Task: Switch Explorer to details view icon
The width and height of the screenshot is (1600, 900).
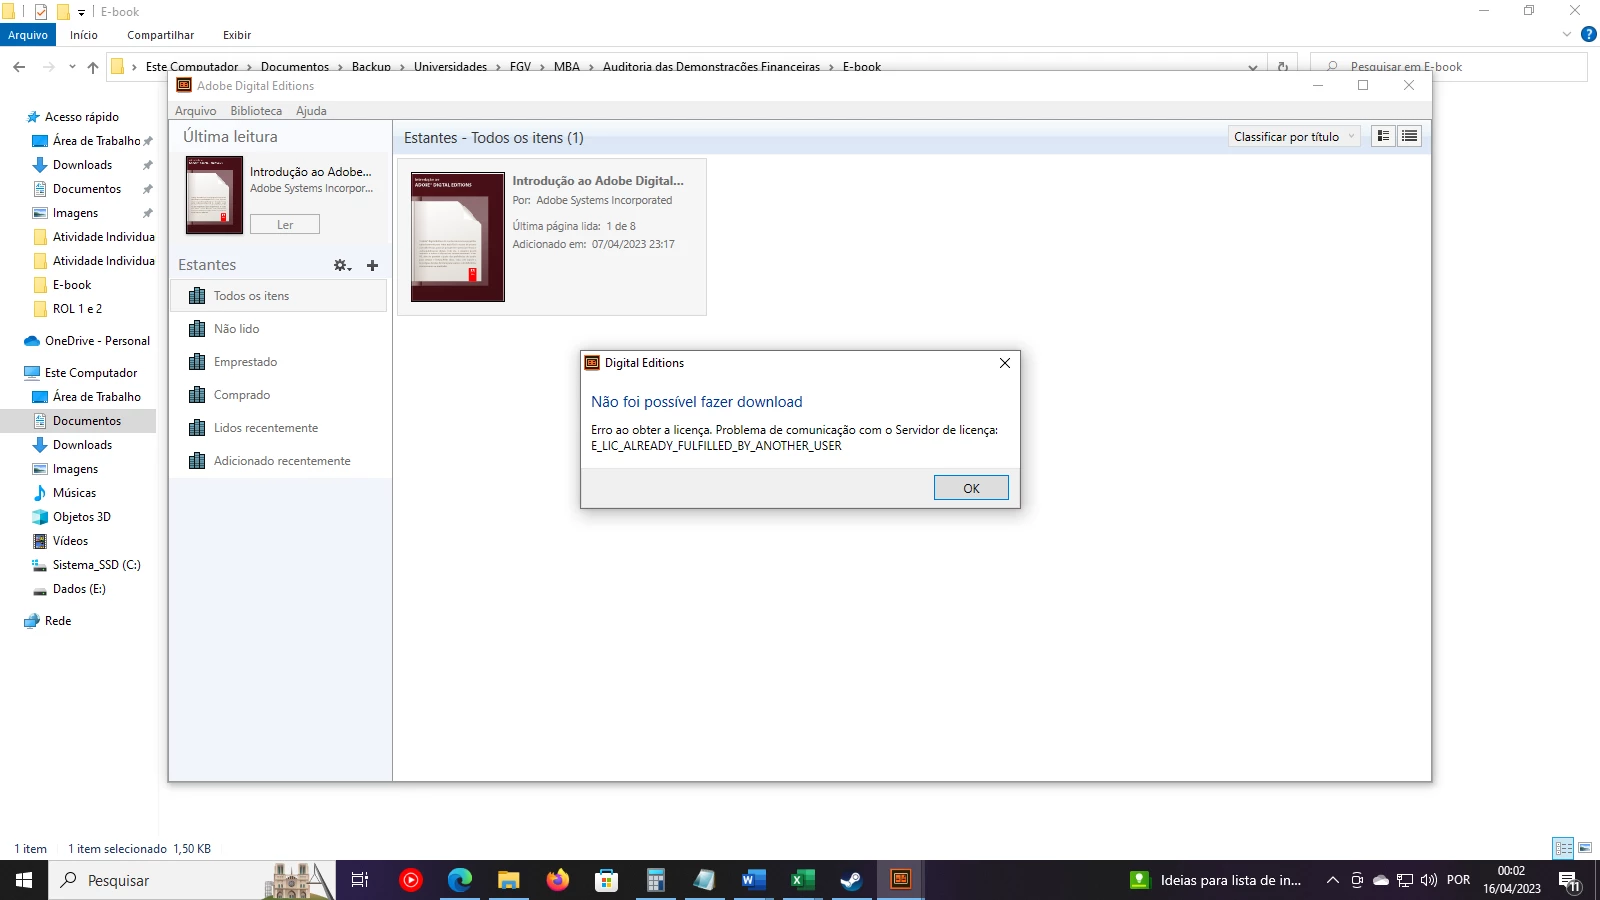Action: (1563, 848)
